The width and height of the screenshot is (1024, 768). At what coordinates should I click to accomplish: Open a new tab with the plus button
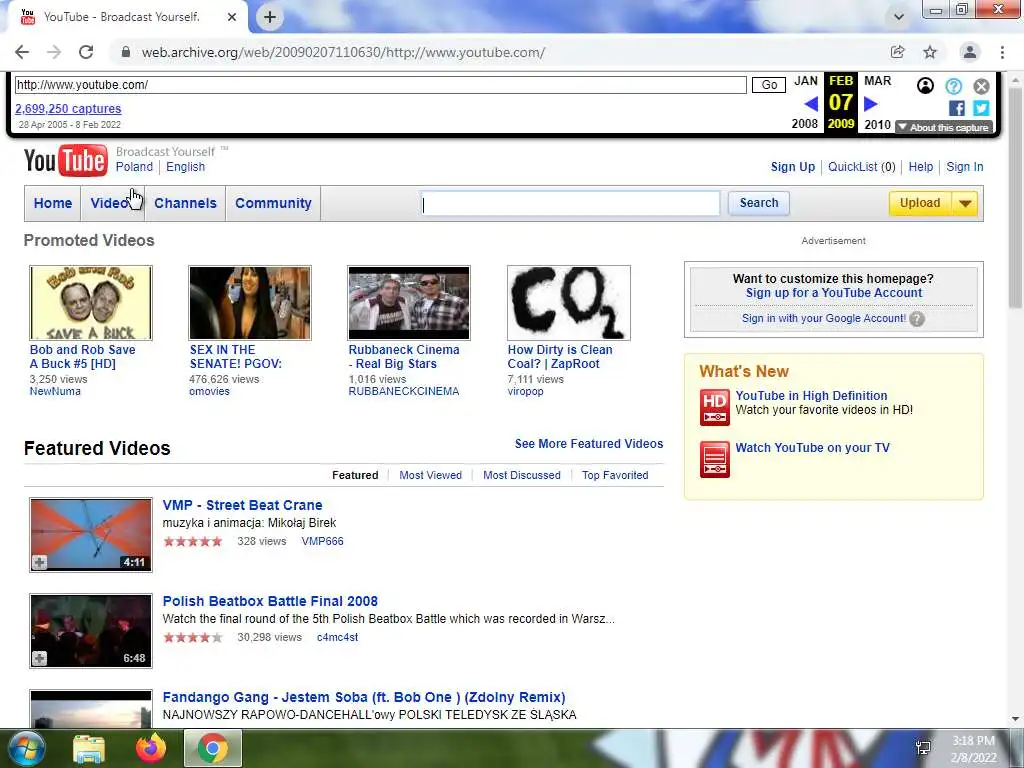pyautogui.click(x=270, y=17)
